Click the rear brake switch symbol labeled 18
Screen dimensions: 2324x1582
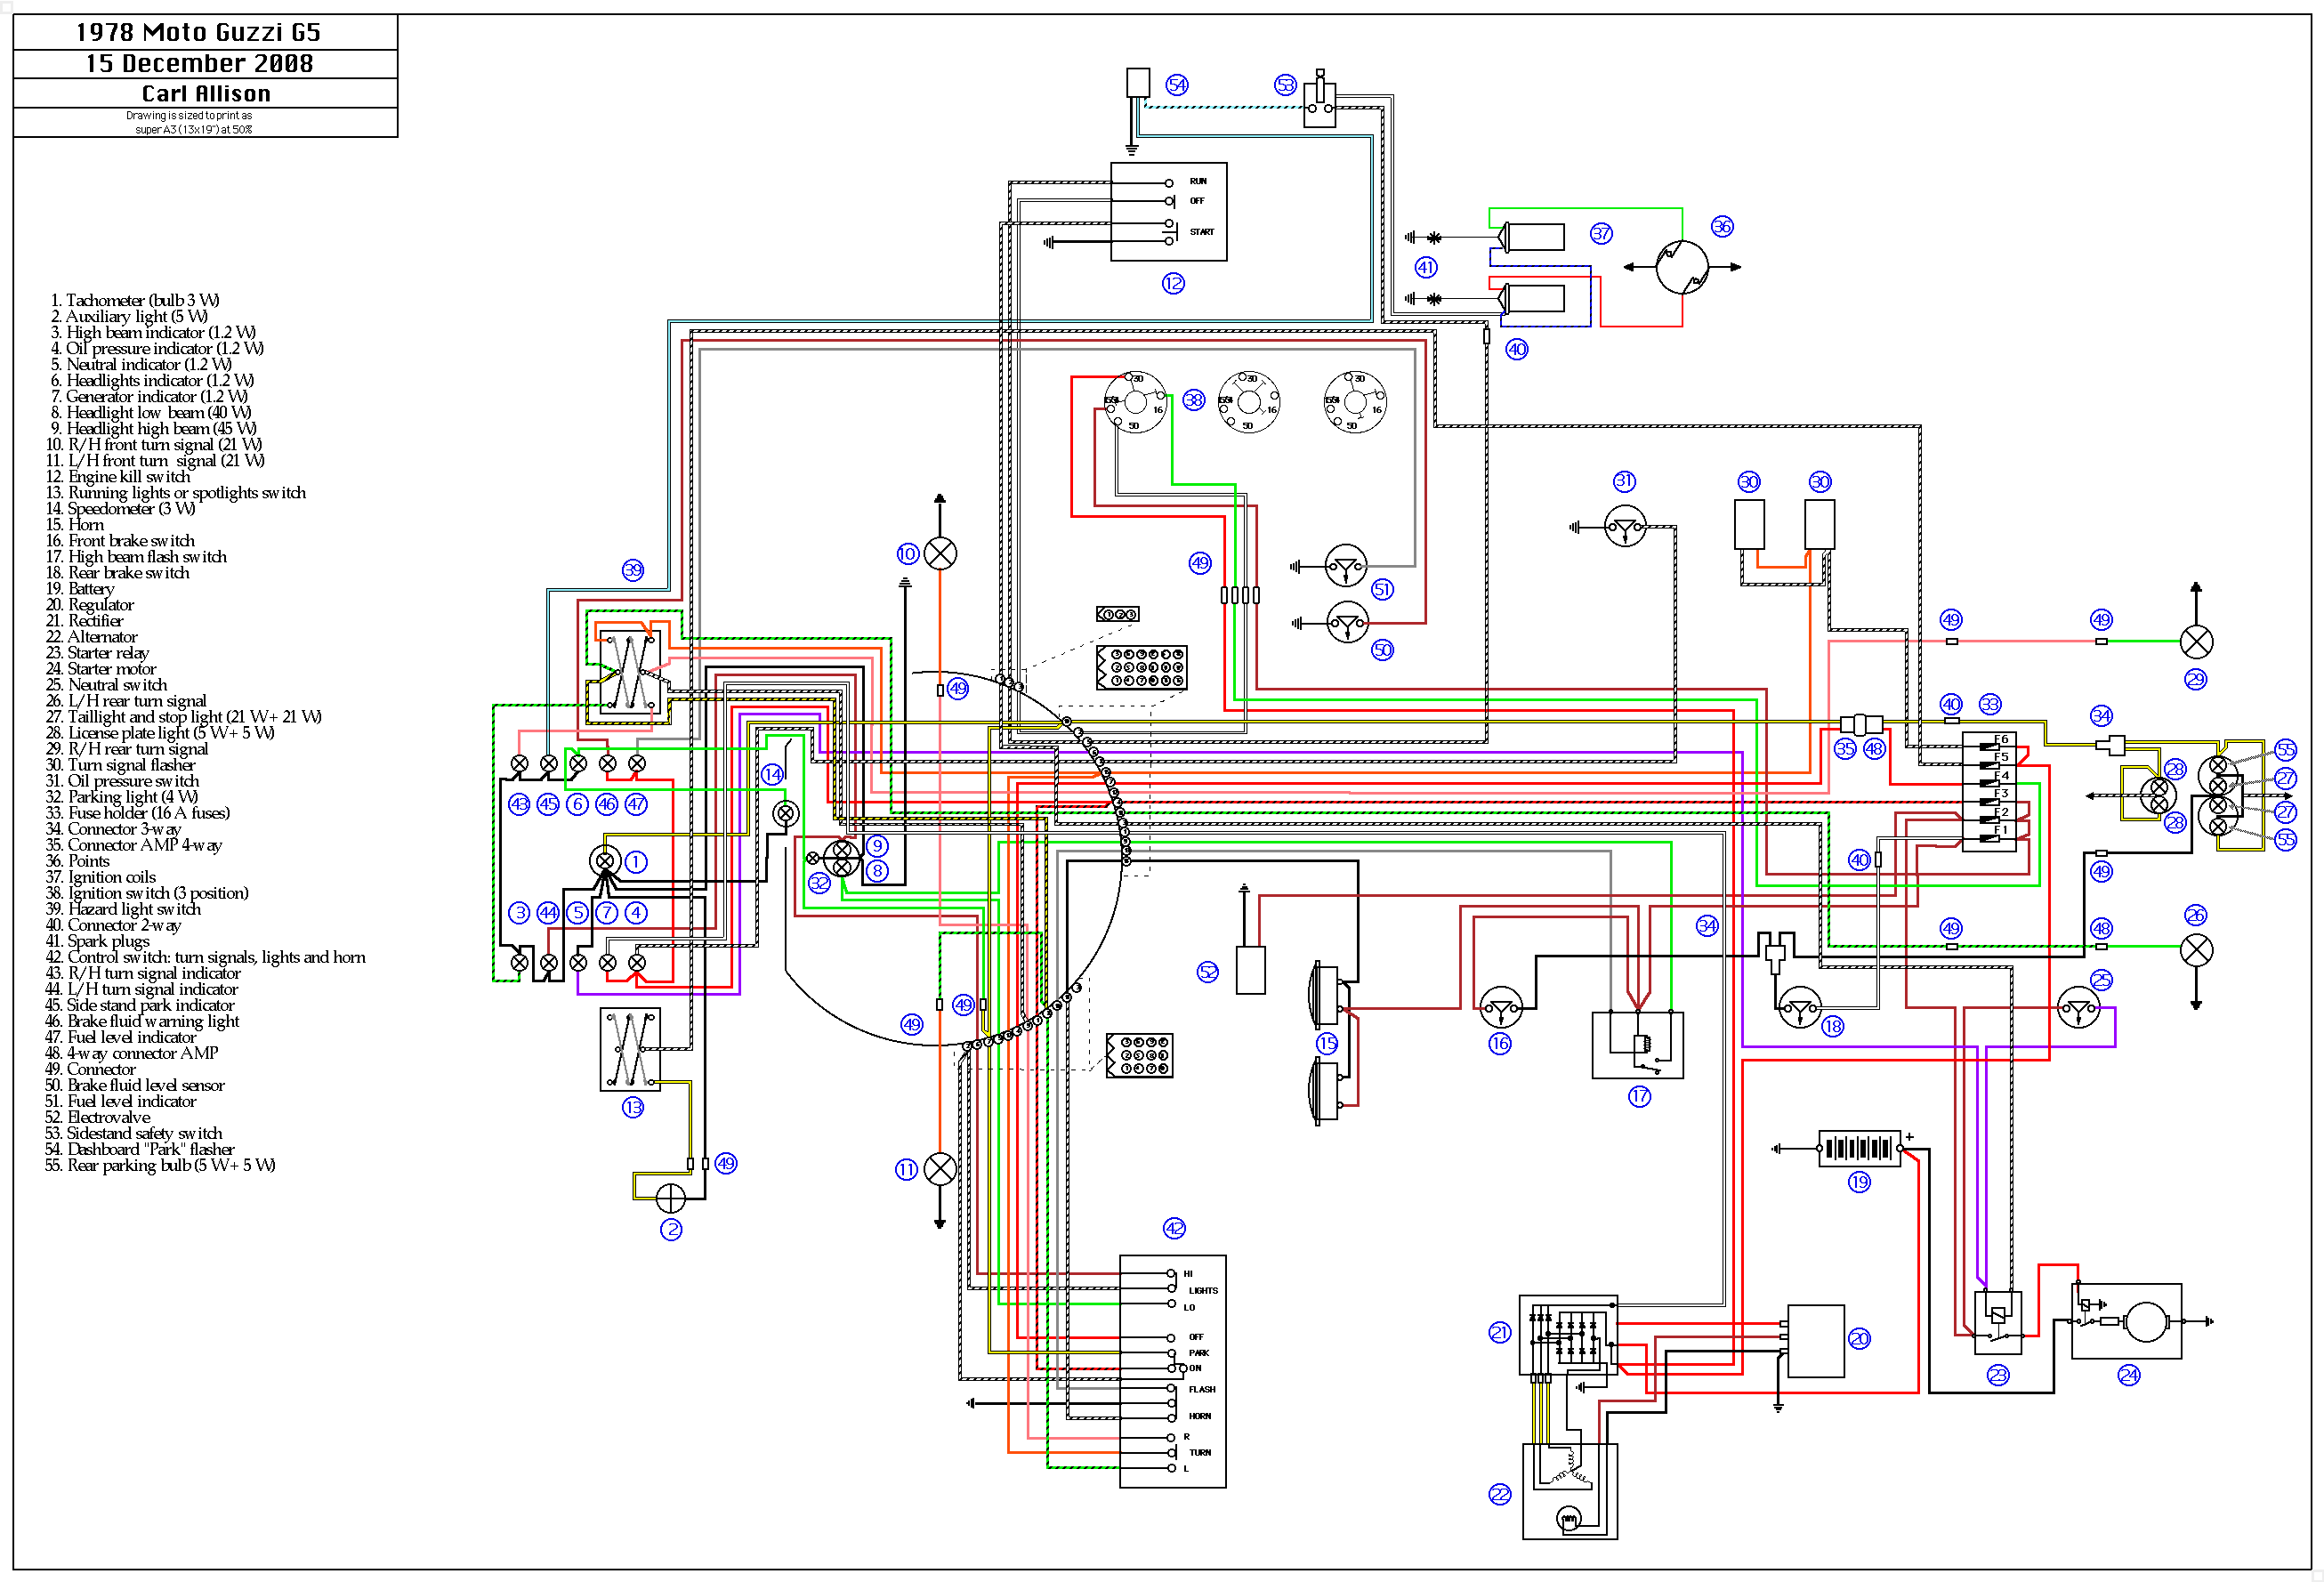click(x=1800, y=1007)
